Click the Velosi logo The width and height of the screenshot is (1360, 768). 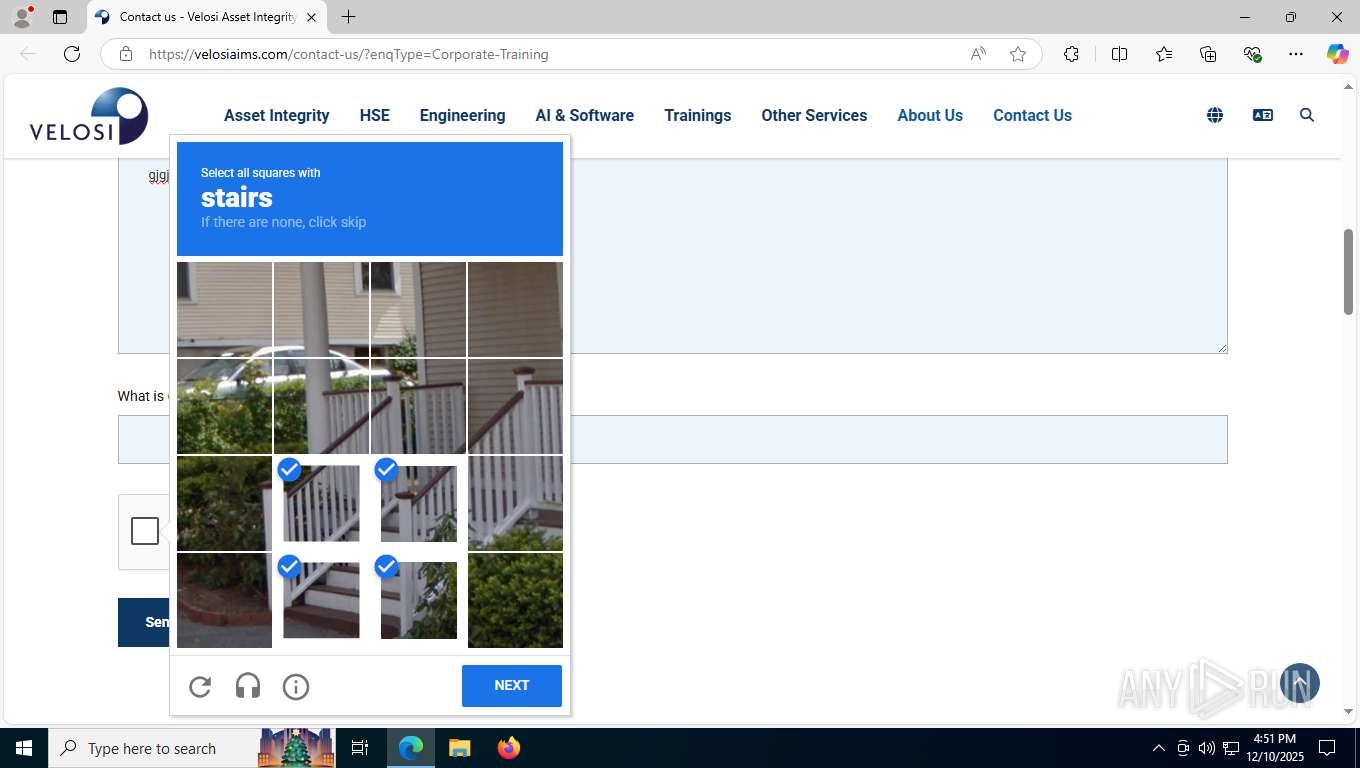(x=89, y=116)
